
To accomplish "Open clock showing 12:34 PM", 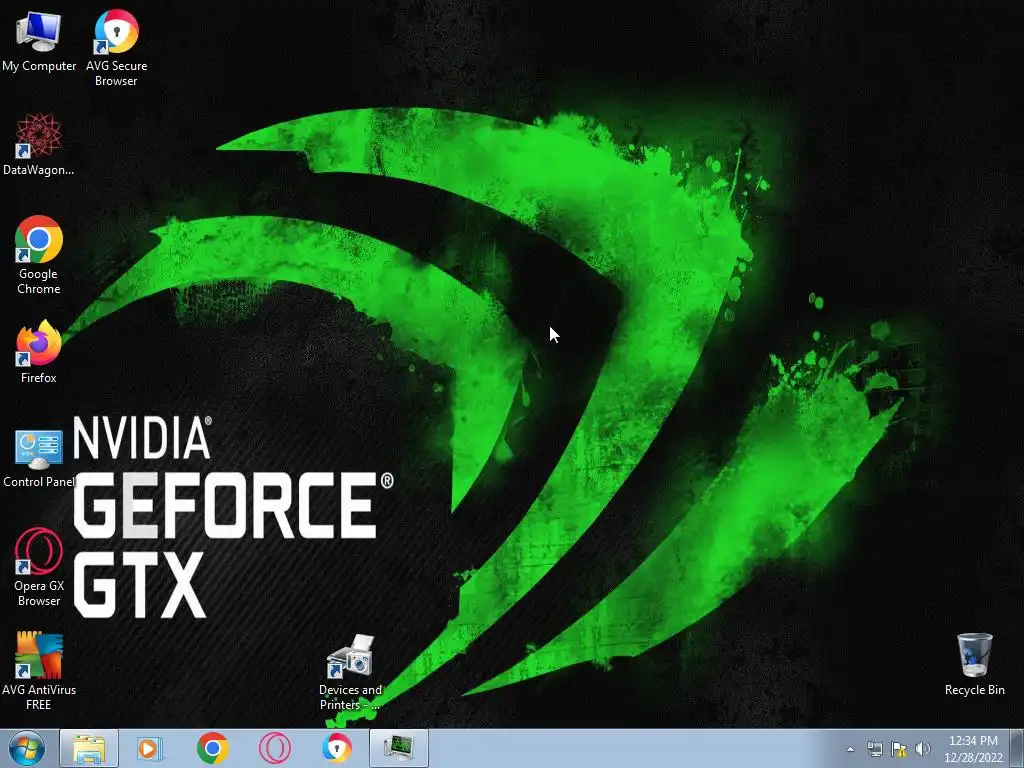I will point(973,749).
